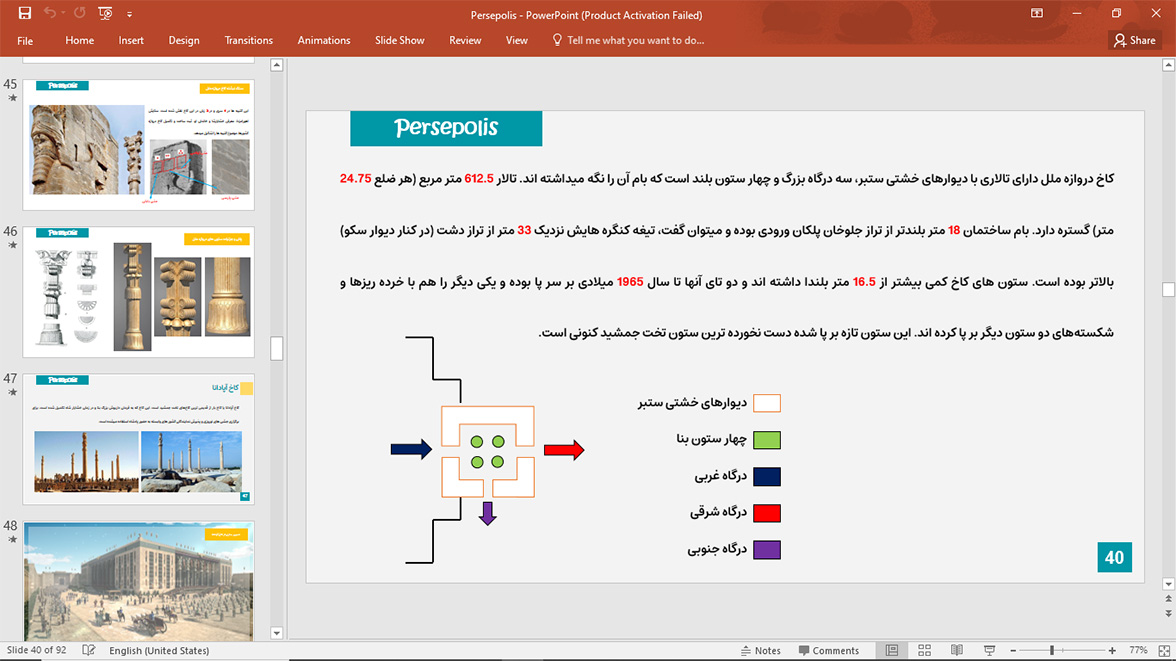Go to next slide with double-down arrow

(x=1168, y=614)
